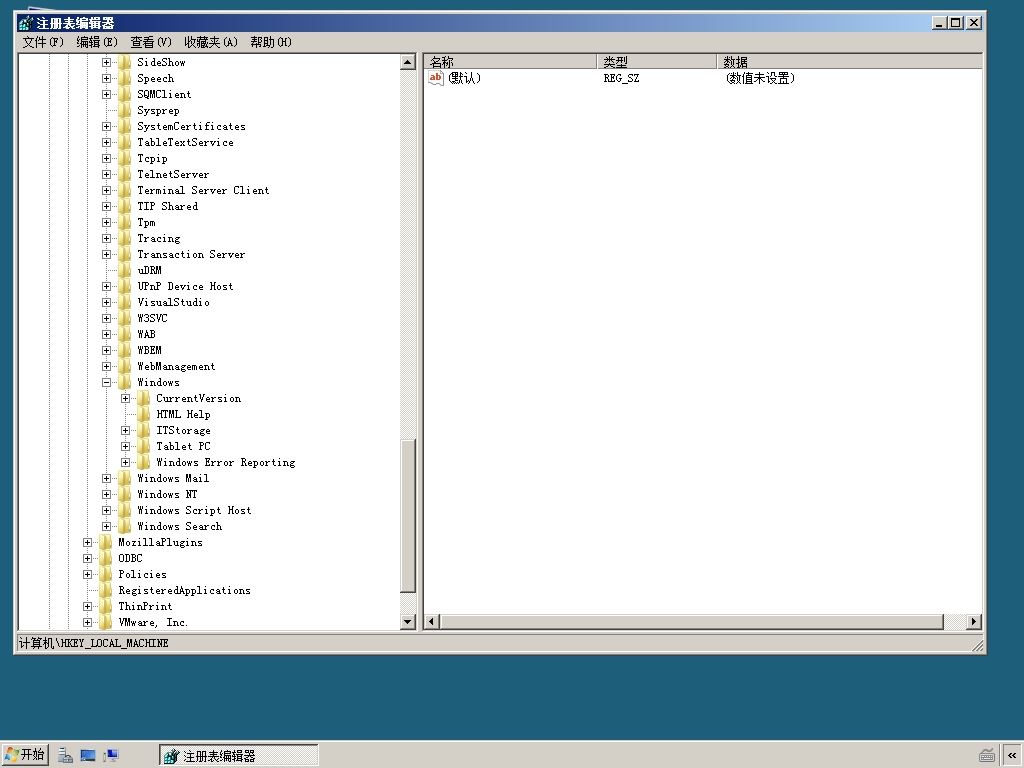This screenshot has width=1024, height=768.
Task: Collapse the Windows registry key
Action: pyautogui.click(x=106, y=383)
